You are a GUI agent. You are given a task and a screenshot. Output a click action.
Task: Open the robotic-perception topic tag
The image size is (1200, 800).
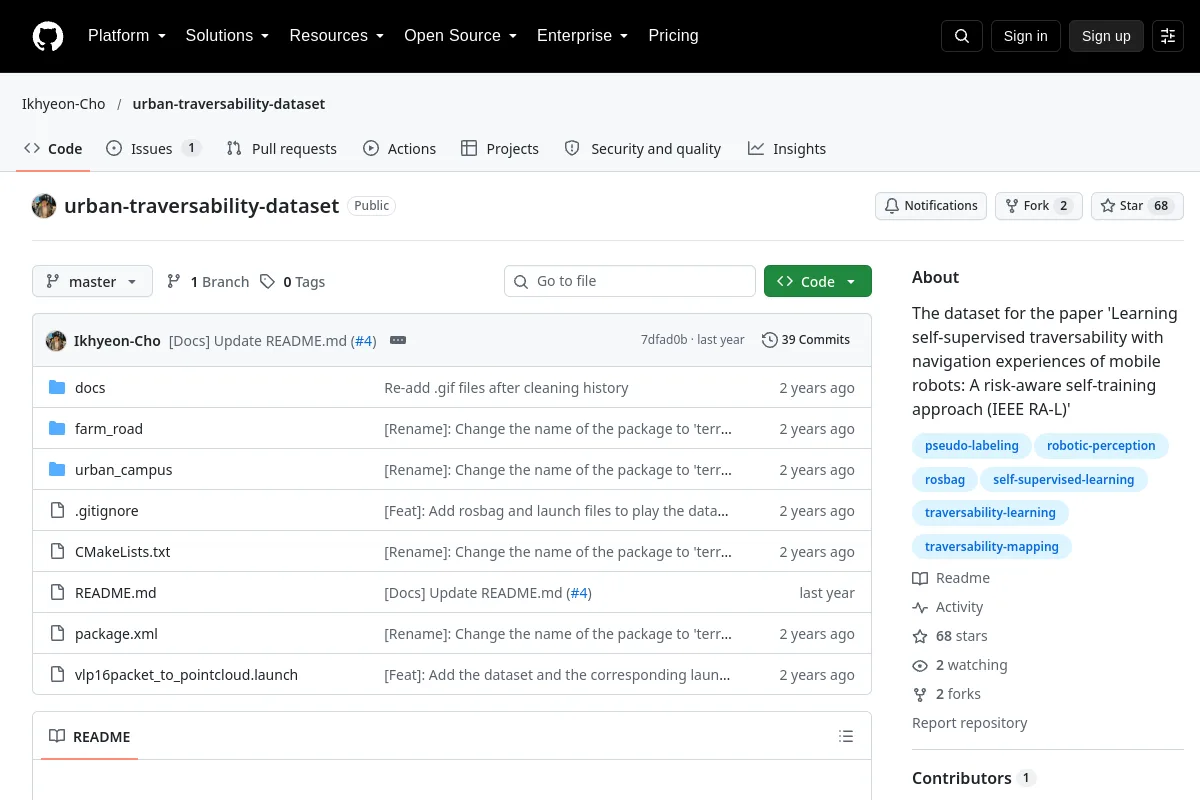(x=1101, y=446)
